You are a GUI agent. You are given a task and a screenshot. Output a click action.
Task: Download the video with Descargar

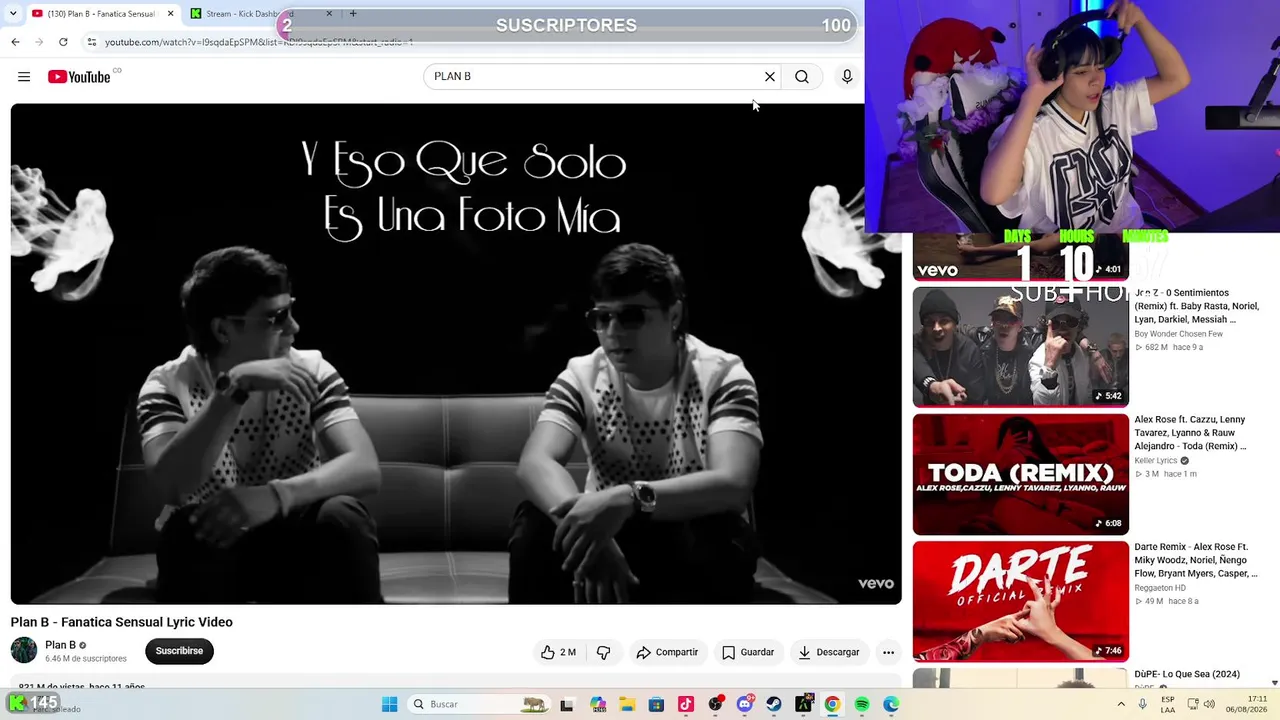click(x=829, y=652)
